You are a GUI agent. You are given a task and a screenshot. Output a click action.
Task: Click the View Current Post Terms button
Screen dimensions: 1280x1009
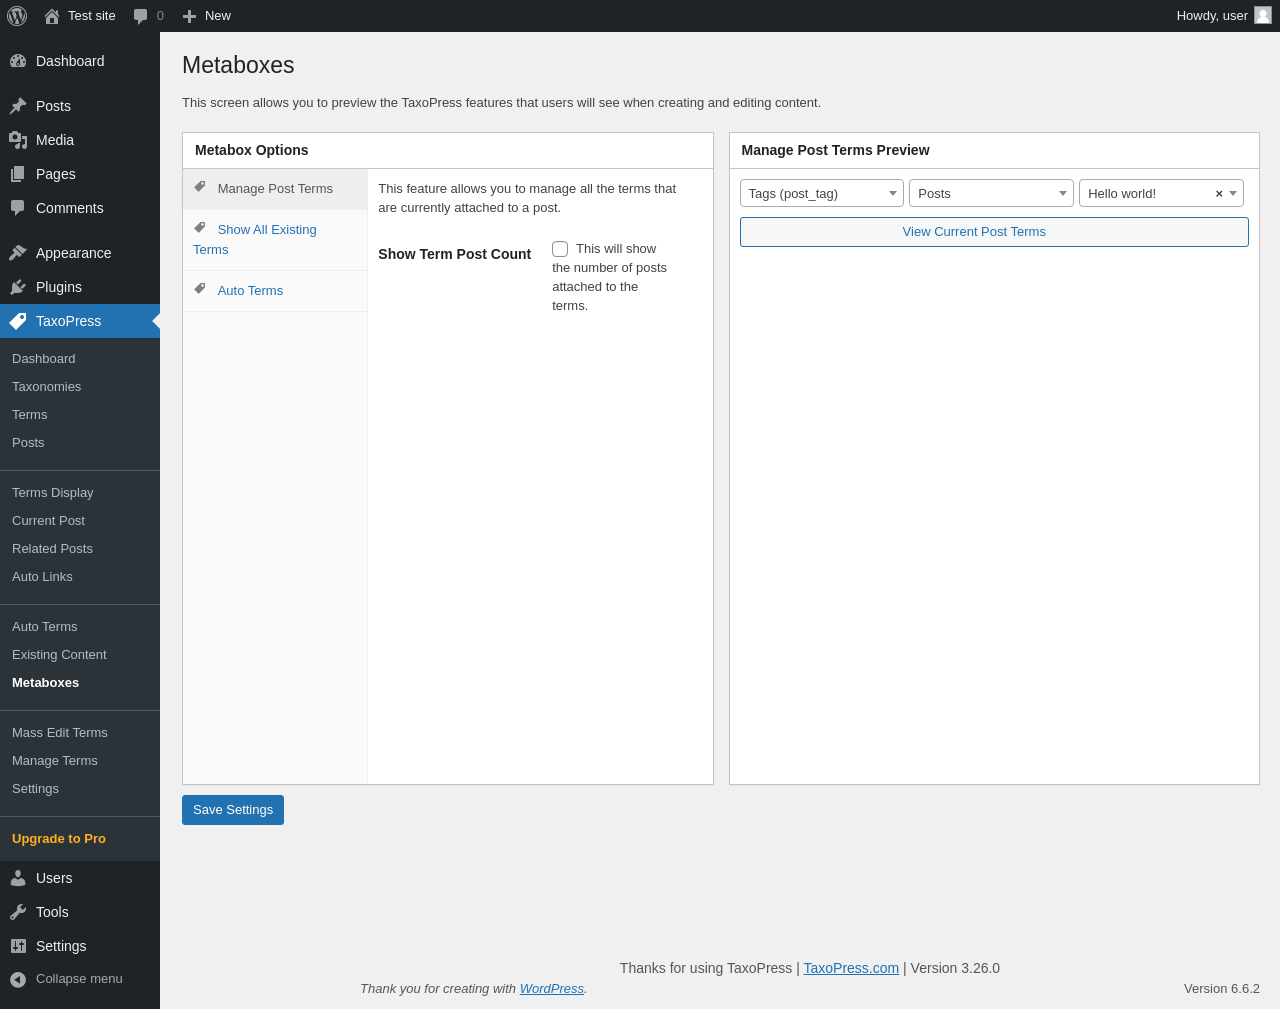click(993, 232)
